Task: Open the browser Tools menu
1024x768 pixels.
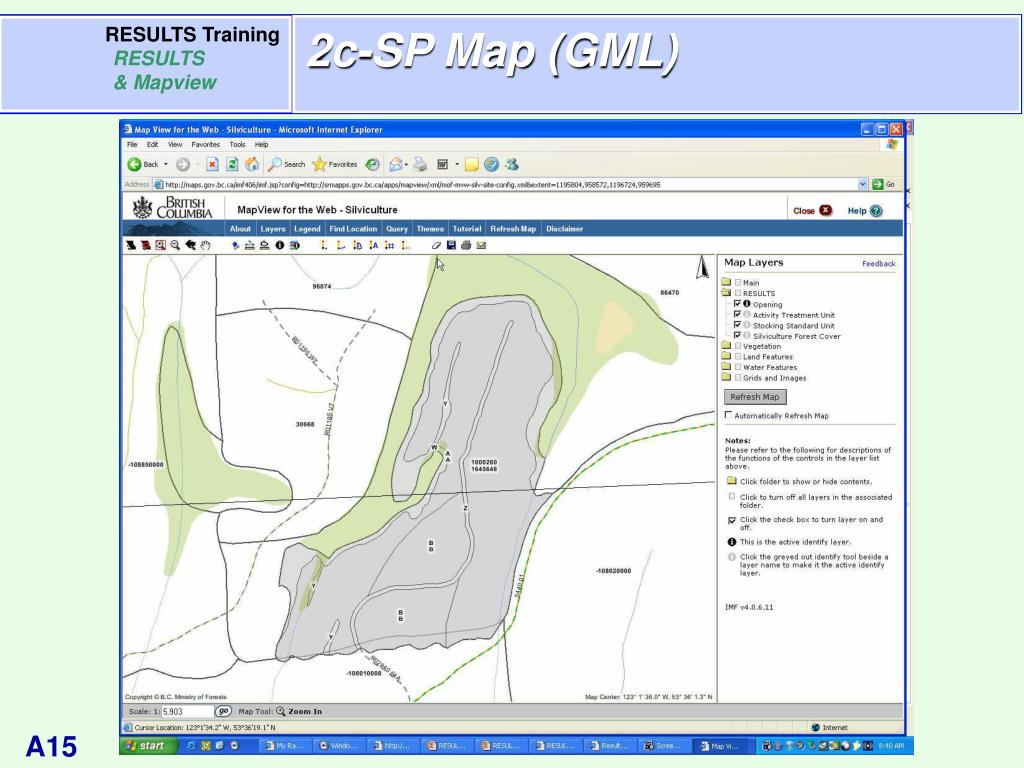Action: 237,144
